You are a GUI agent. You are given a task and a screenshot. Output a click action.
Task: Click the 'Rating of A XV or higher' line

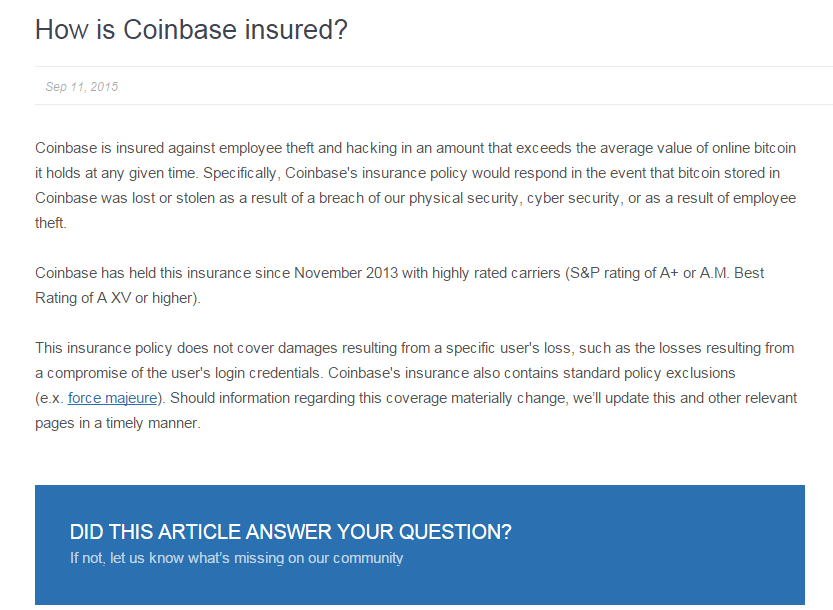coord(118,298)
